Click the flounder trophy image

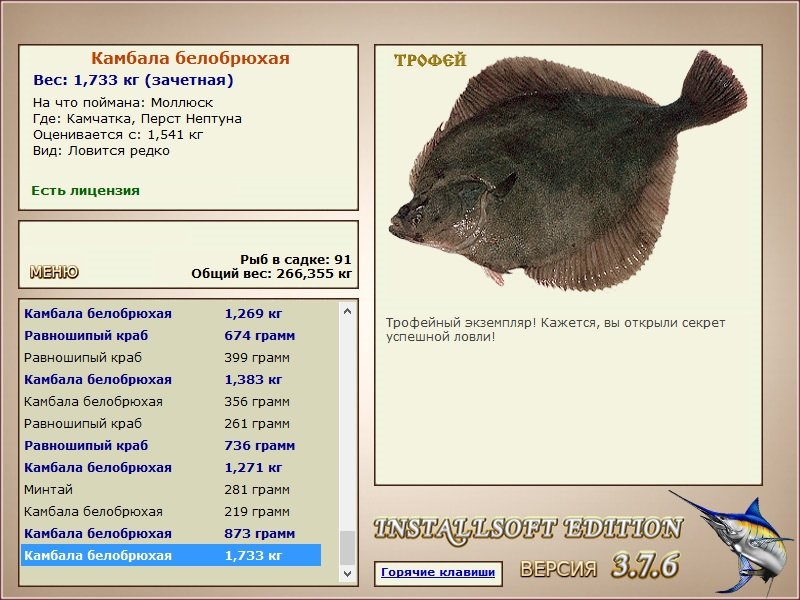click(567, 172)
